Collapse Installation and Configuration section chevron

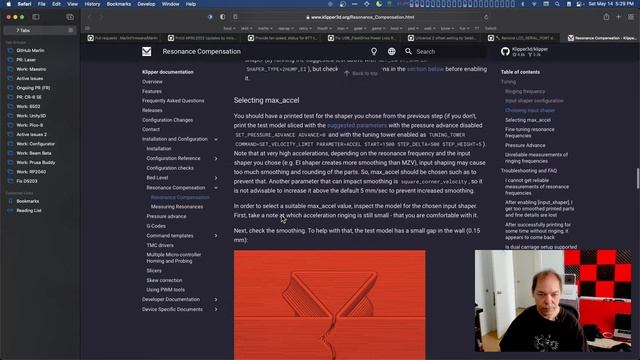[216, 139]
